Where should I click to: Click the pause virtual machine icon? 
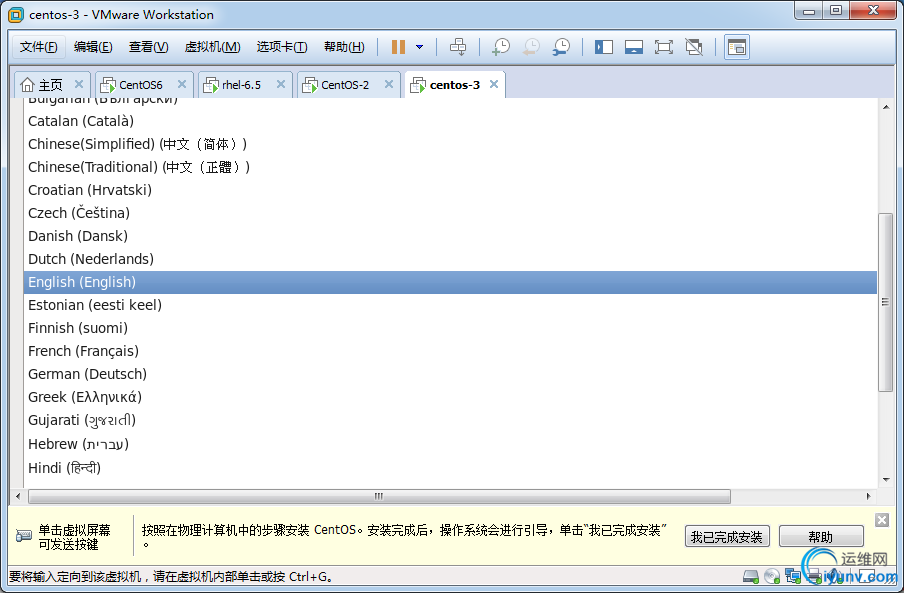[x=398, y=47]
